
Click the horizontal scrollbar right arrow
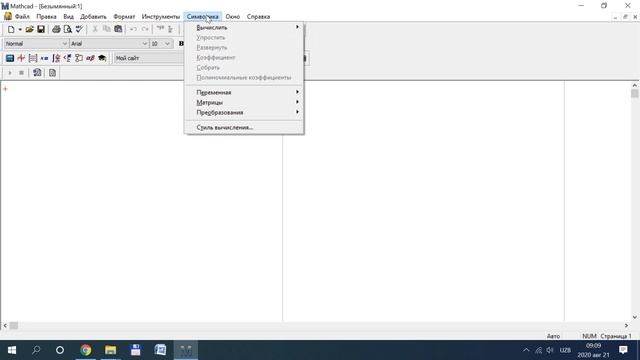click(626, 325)
